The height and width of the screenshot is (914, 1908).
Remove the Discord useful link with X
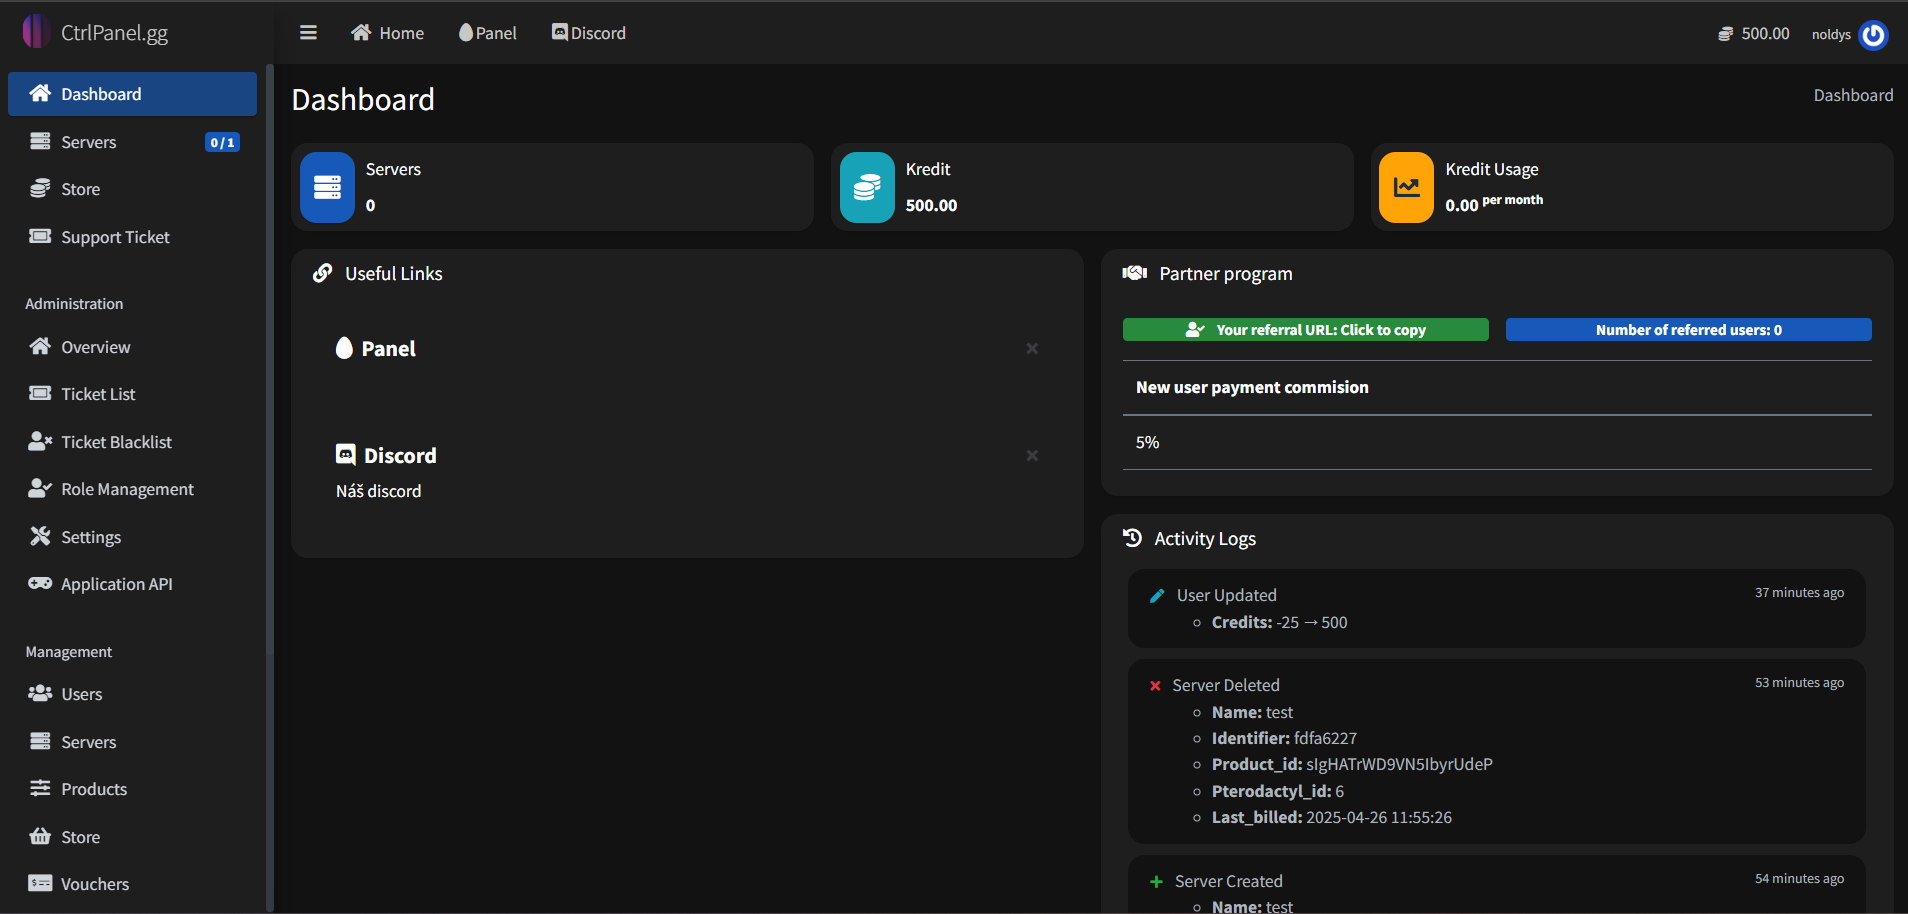[x=1032, y=456]
